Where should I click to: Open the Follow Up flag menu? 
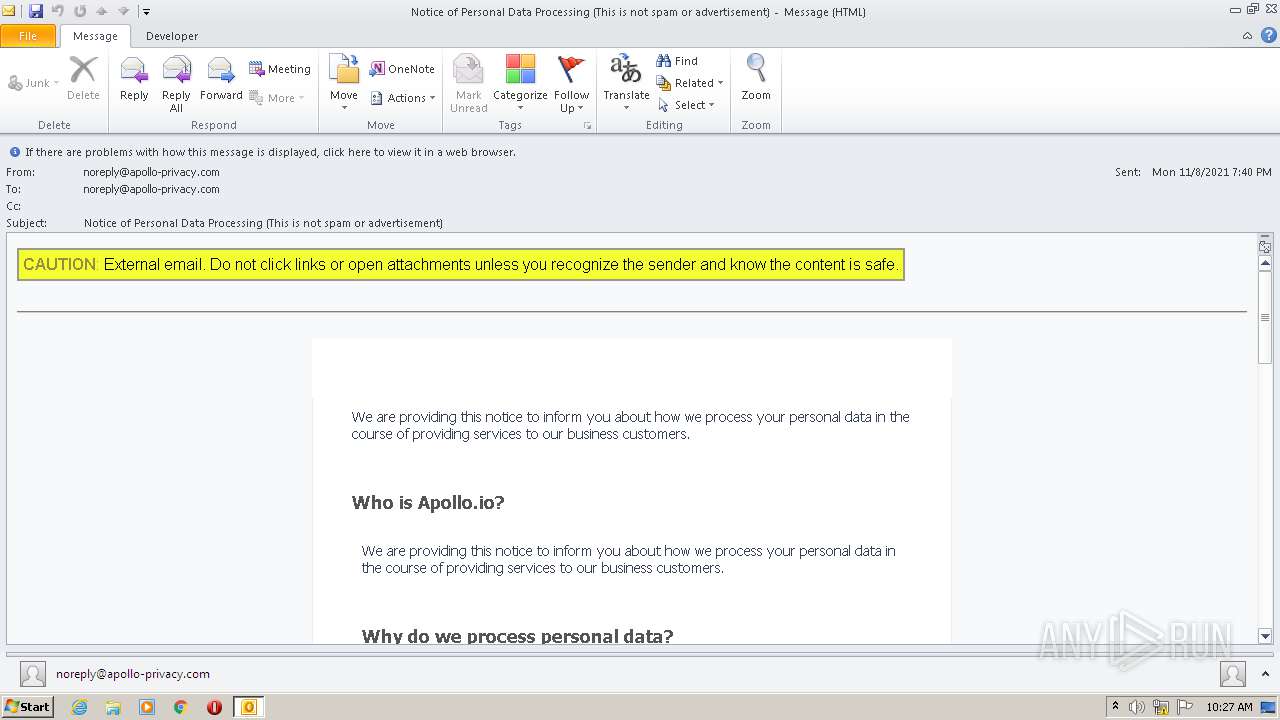tap(571, 83)
